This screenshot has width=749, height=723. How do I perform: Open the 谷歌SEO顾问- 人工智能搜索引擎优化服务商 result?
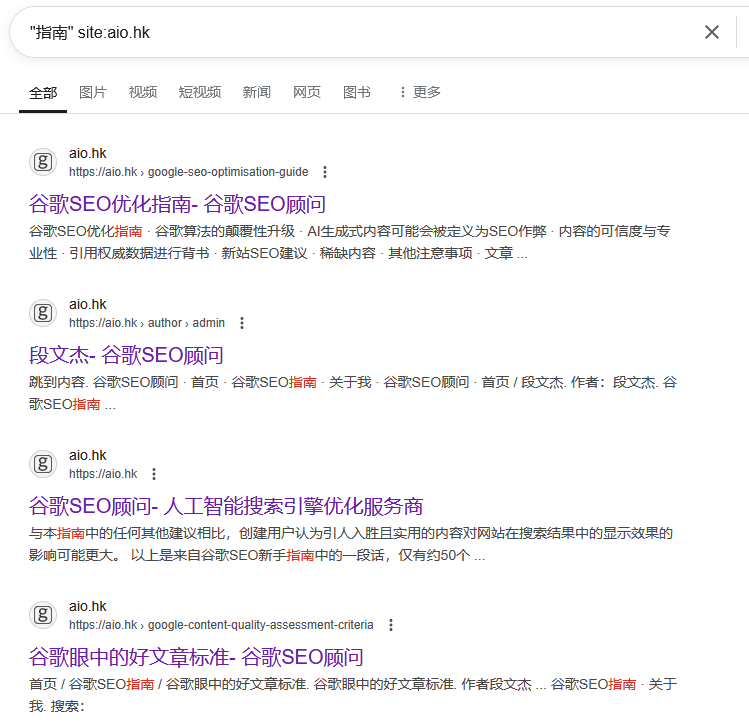(226, 506)
